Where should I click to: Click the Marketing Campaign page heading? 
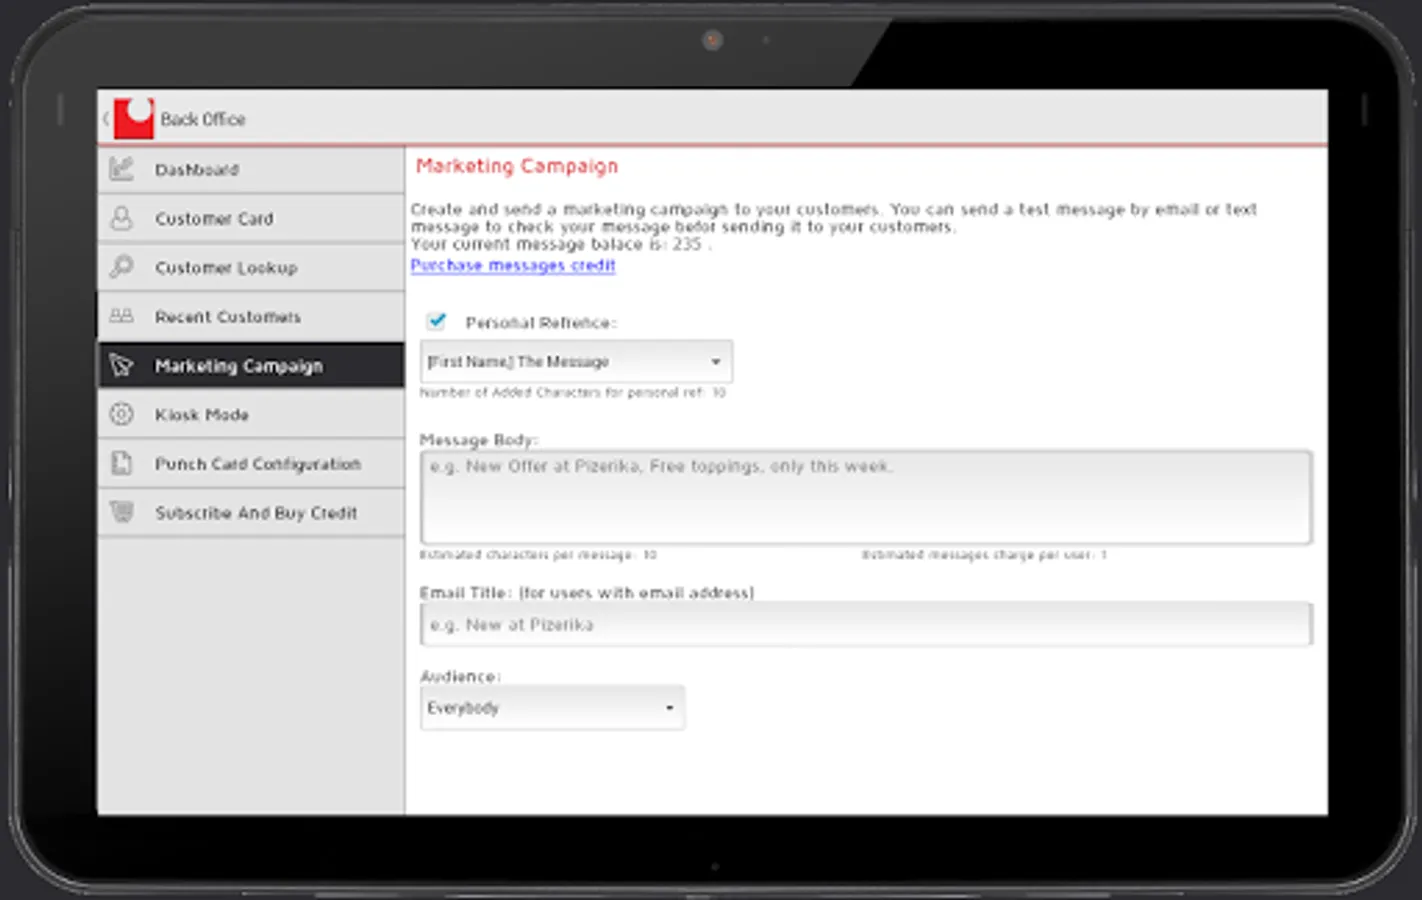[x=517, y=166]
